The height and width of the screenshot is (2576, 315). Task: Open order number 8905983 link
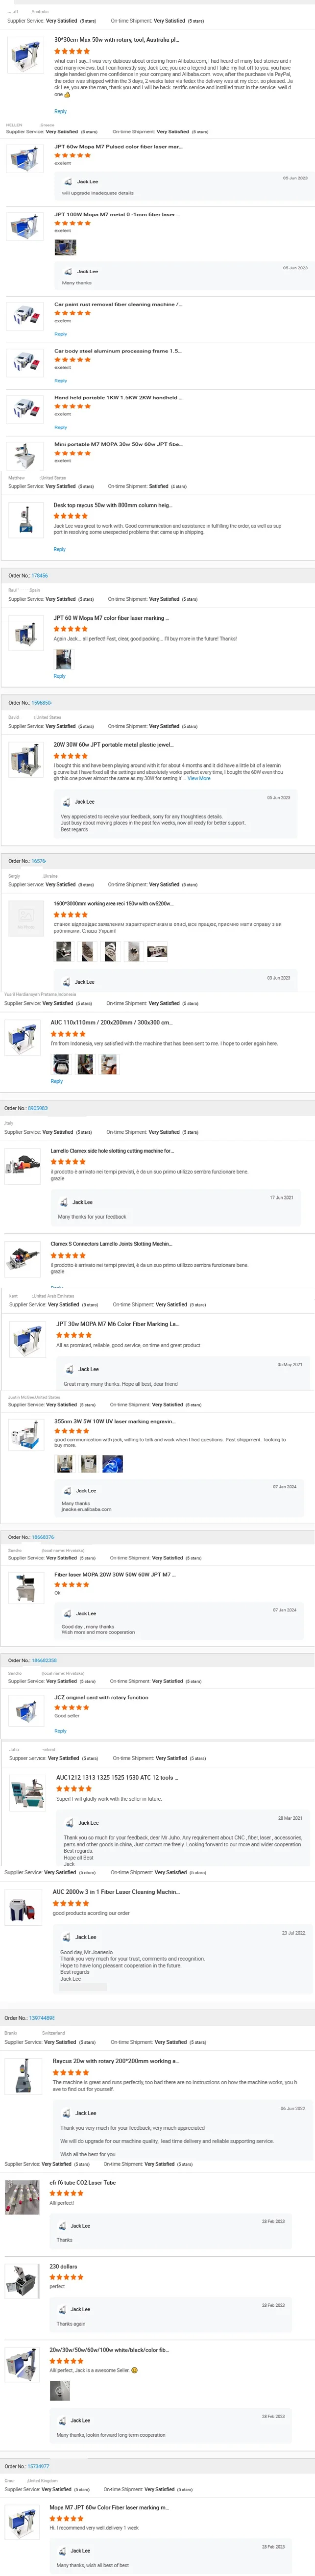point(38,1108)
